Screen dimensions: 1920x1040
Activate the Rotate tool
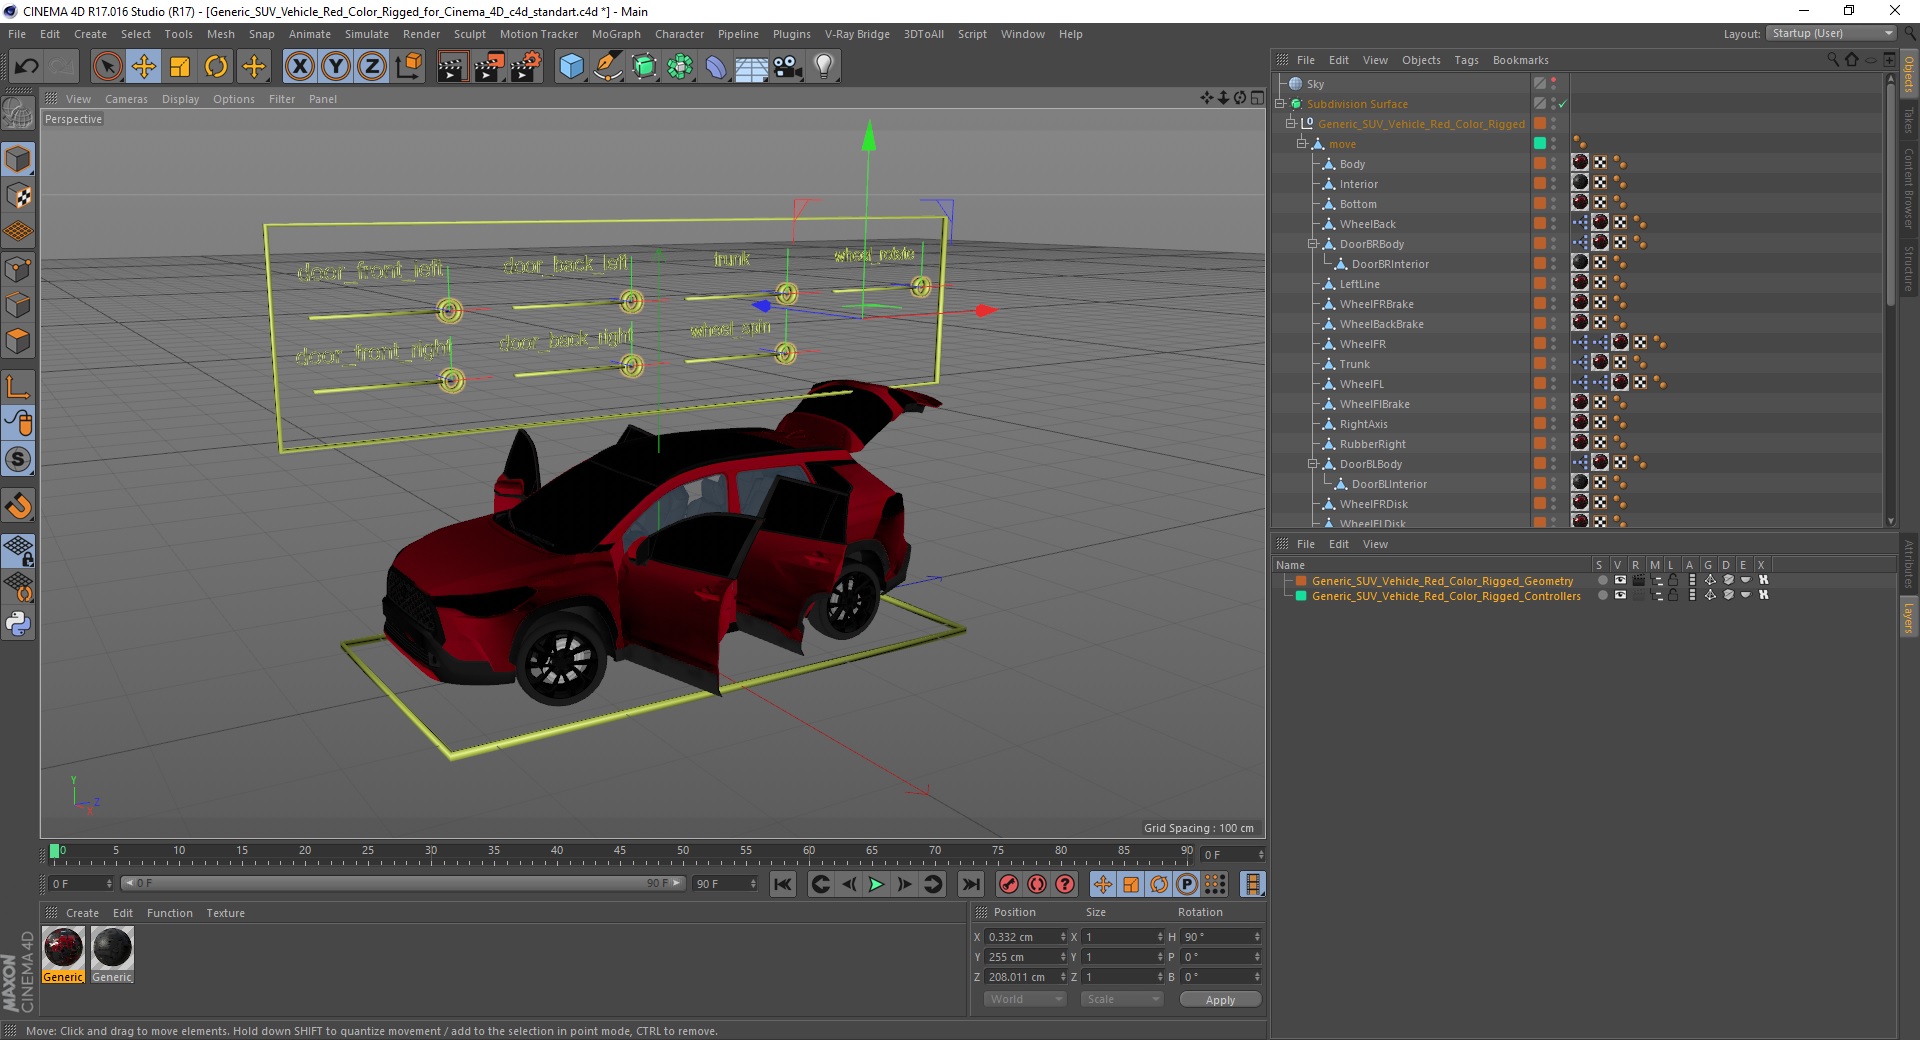216,67
